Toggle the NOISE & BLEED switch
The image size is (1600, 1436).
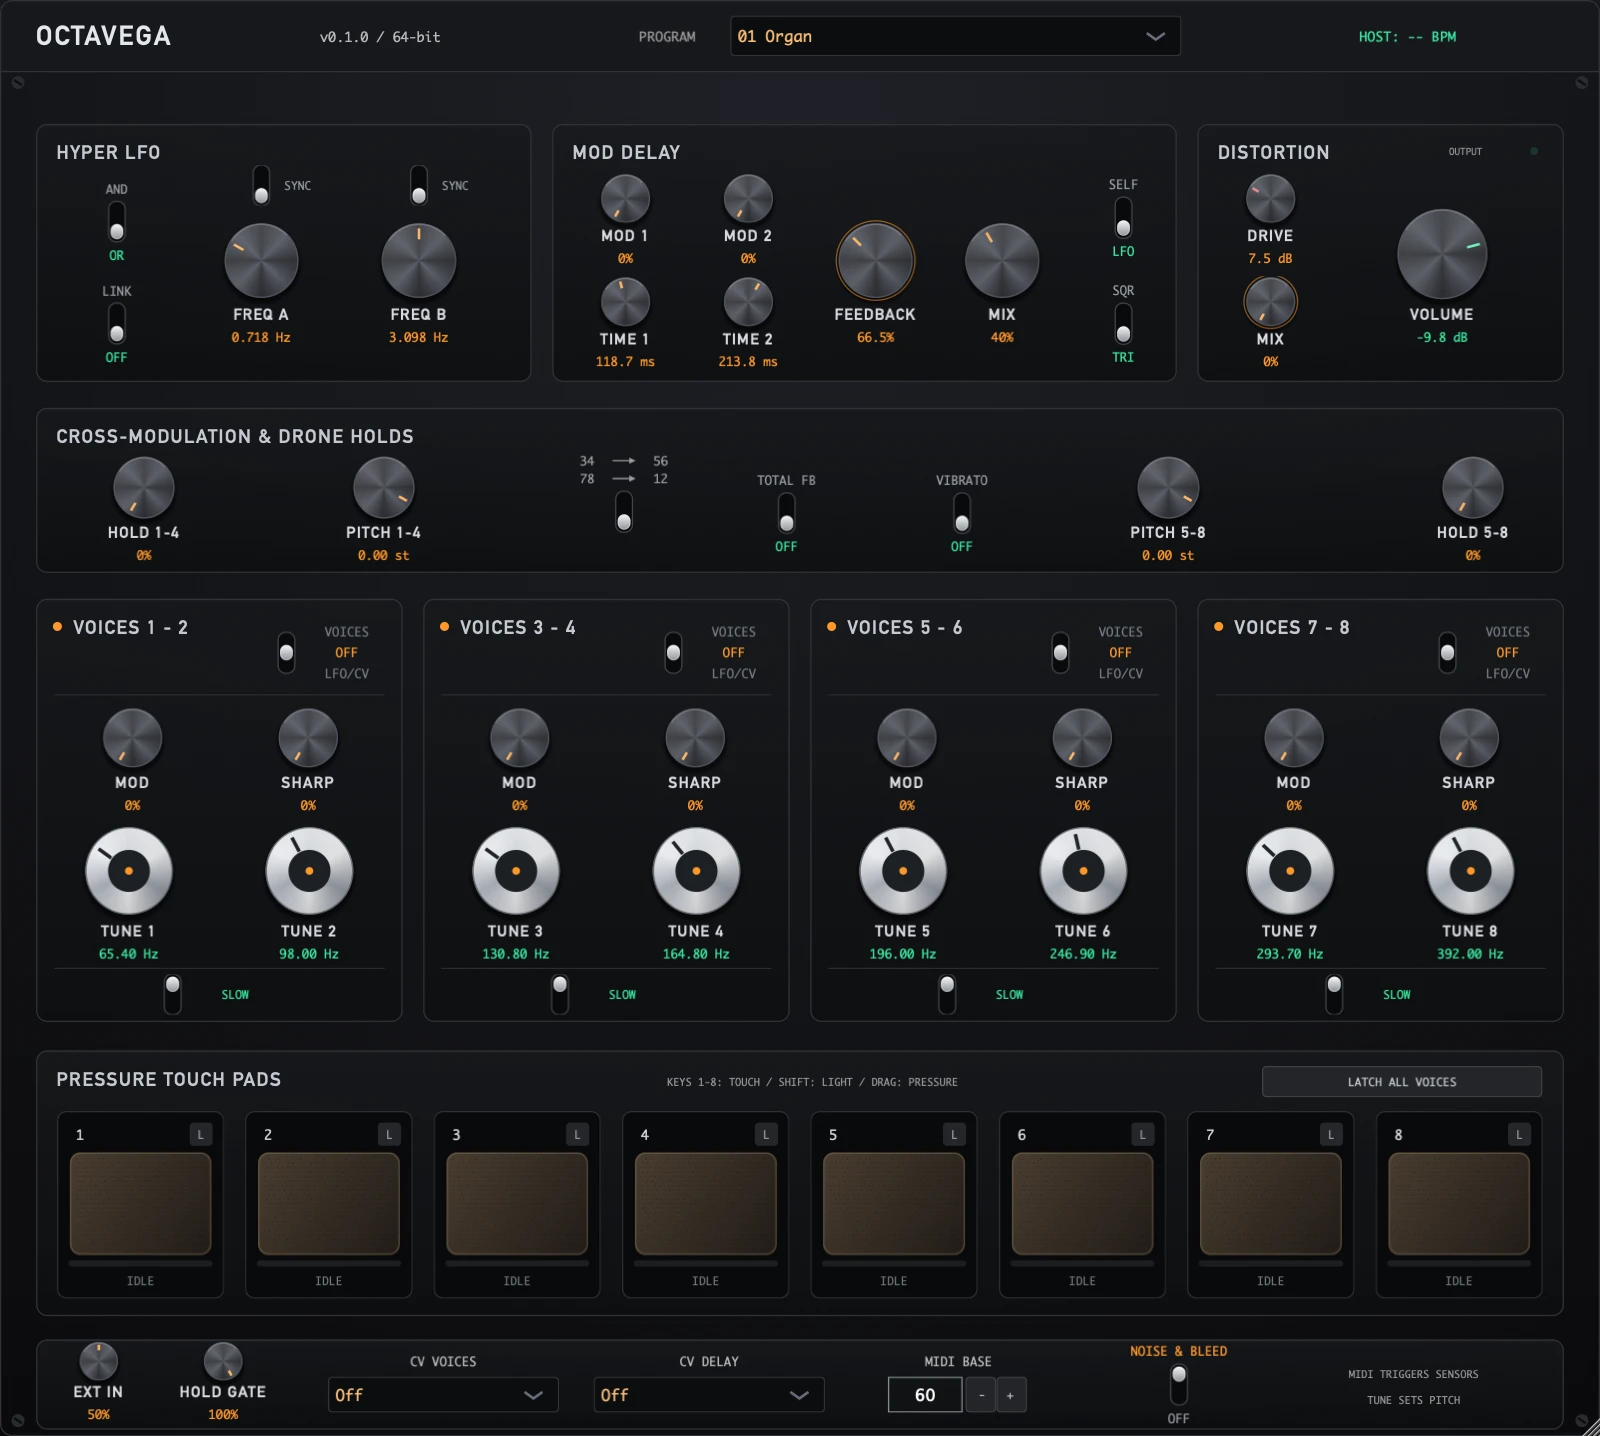[1179, 1384]
